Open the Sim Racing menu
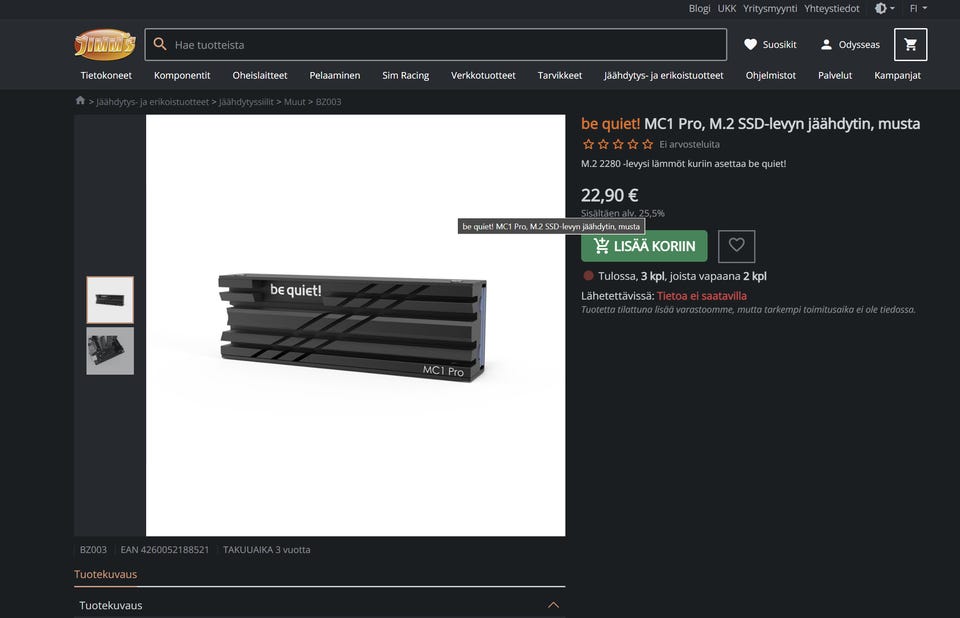Viewport: 960px width, 618px height. click(x=405, y=75)
